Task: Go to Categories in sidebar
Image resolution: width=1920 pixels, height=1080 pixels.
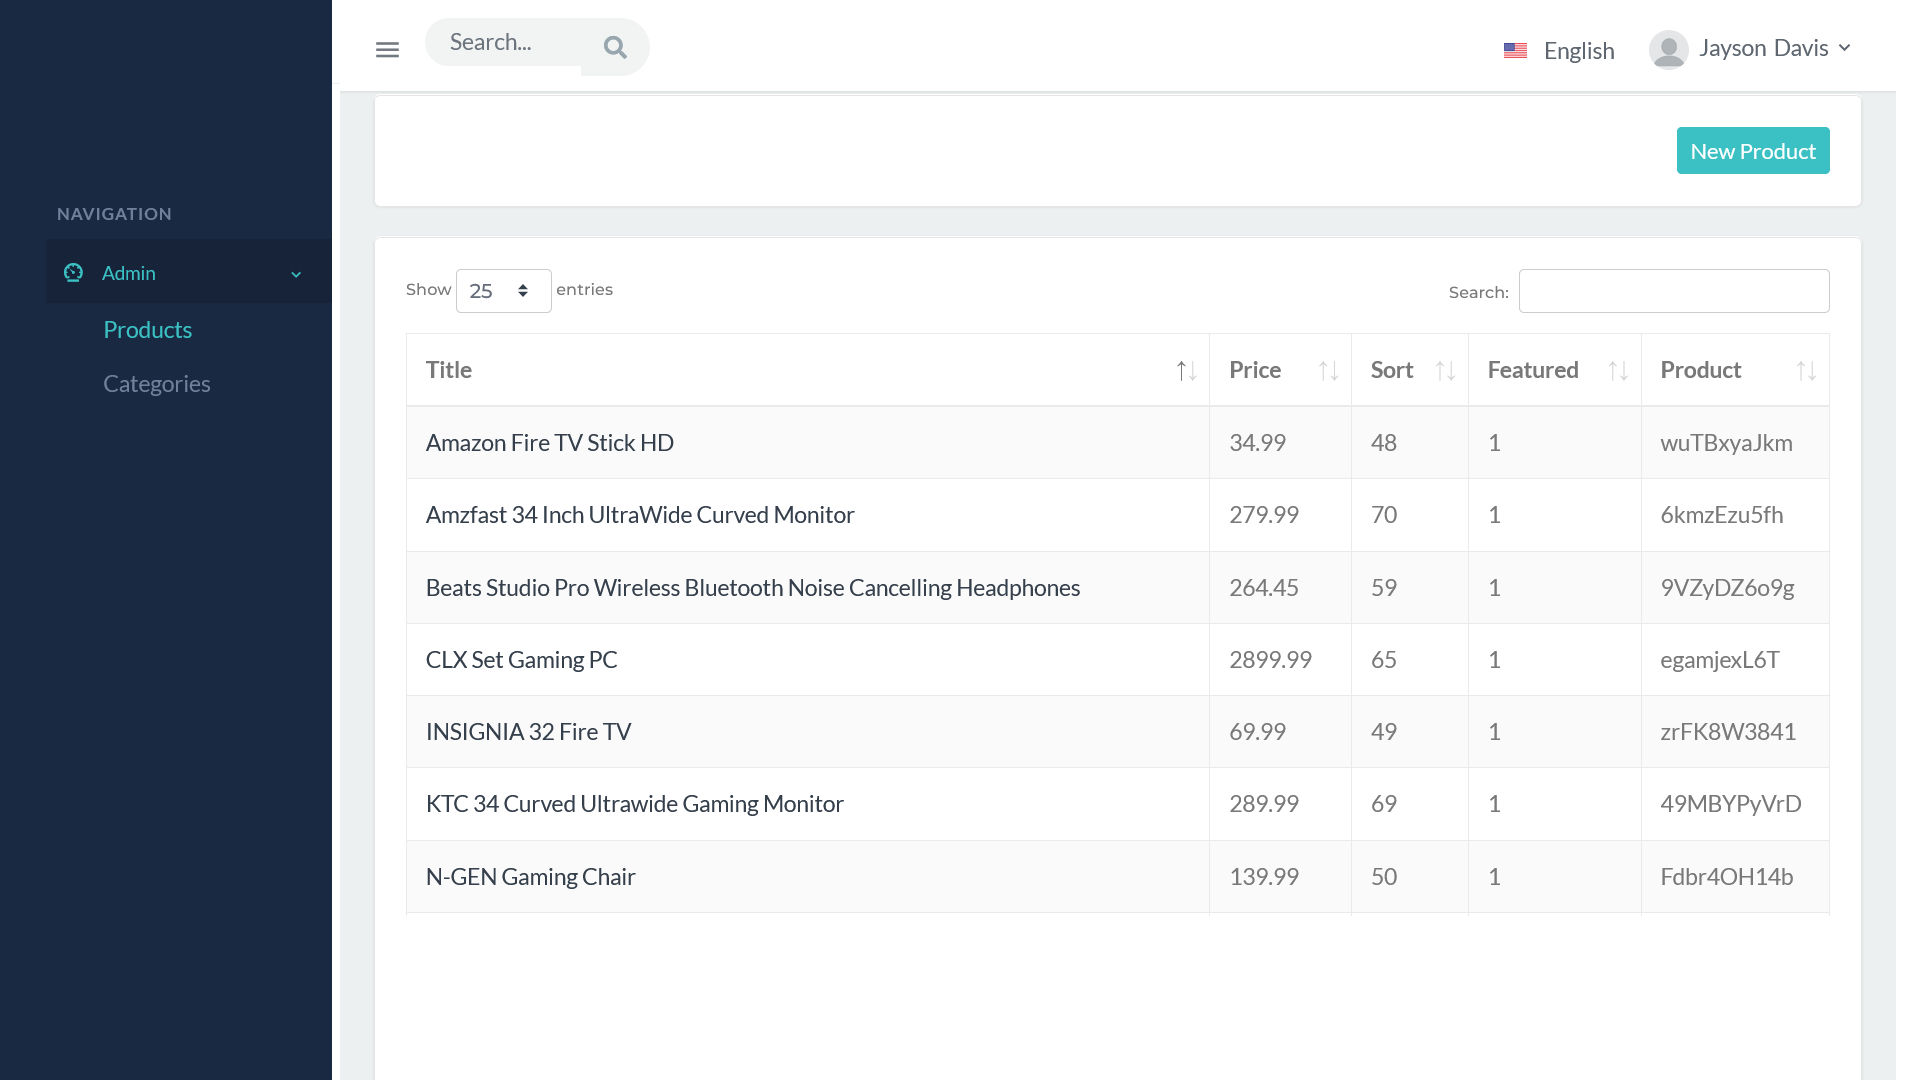Action: coord(157,384)
